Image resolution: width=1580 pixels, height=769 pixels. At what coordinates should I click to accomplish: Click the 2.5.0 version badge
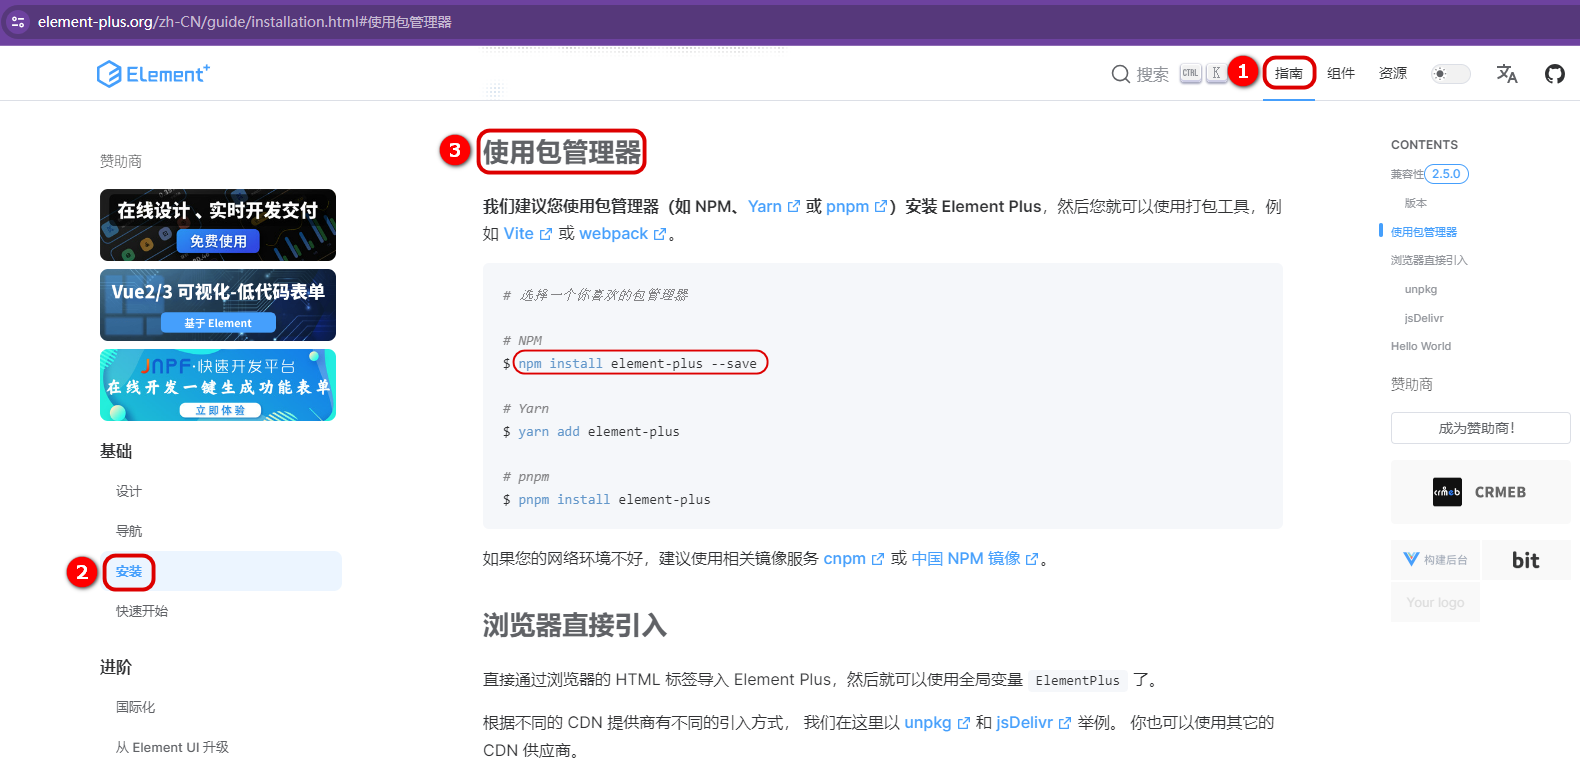[1446, 174]
